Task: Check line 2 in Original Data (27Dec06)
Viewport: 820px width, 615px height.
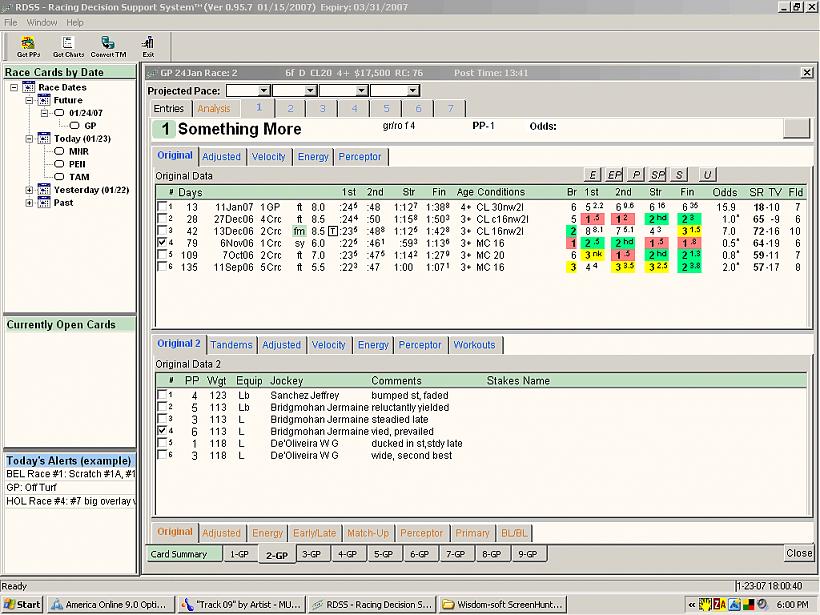Action: (x=162, y=219)
